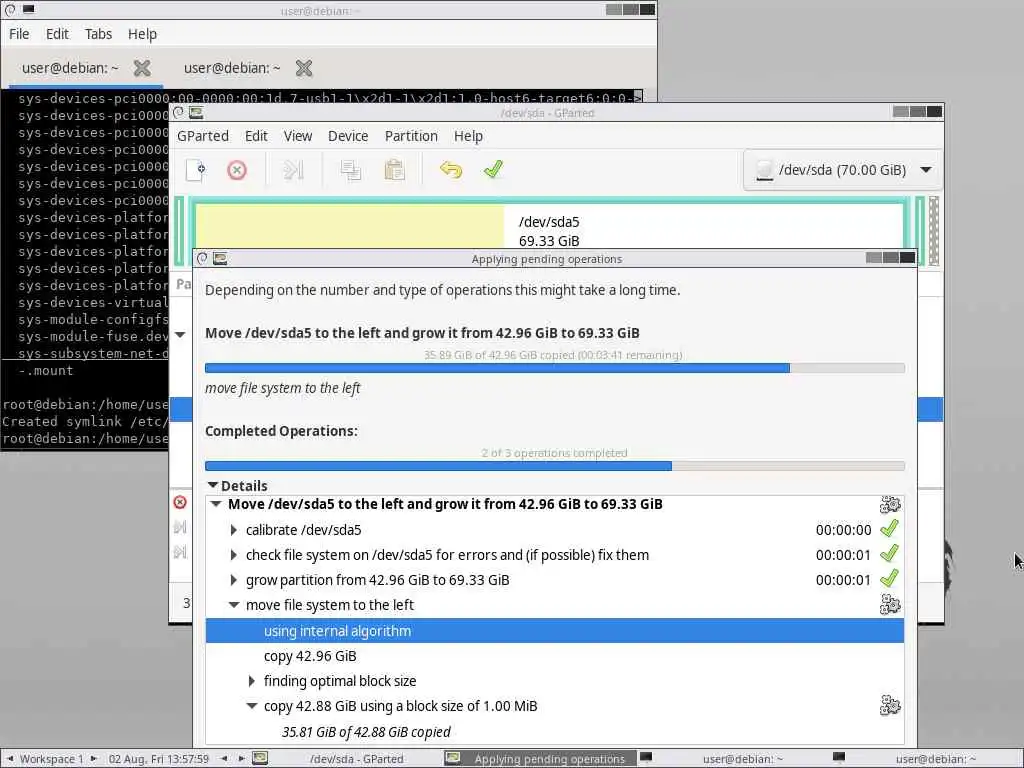Click the Copy partition toolbar icon
Image resolution: width=1024 pixels, height=768 pixels.
click(x=351, y=170)
